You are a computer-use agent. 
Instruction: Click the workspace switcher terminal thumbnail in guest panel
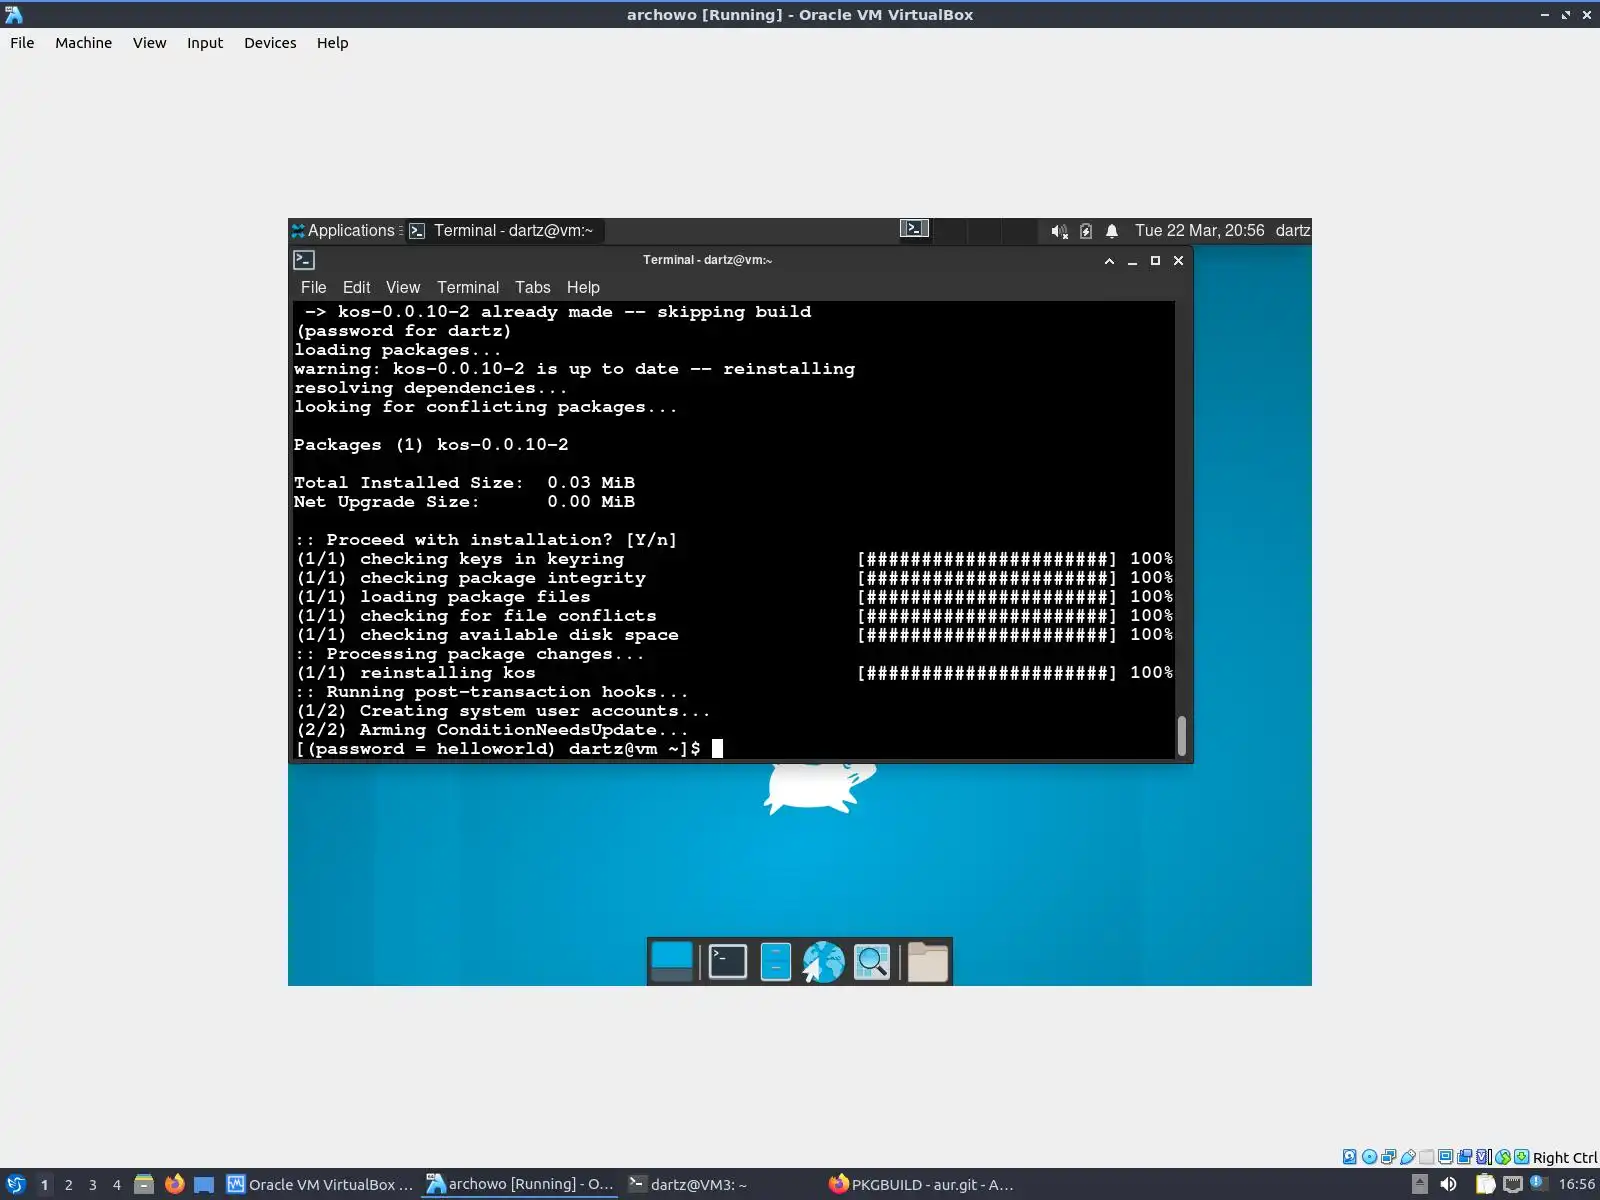point(915,229)
